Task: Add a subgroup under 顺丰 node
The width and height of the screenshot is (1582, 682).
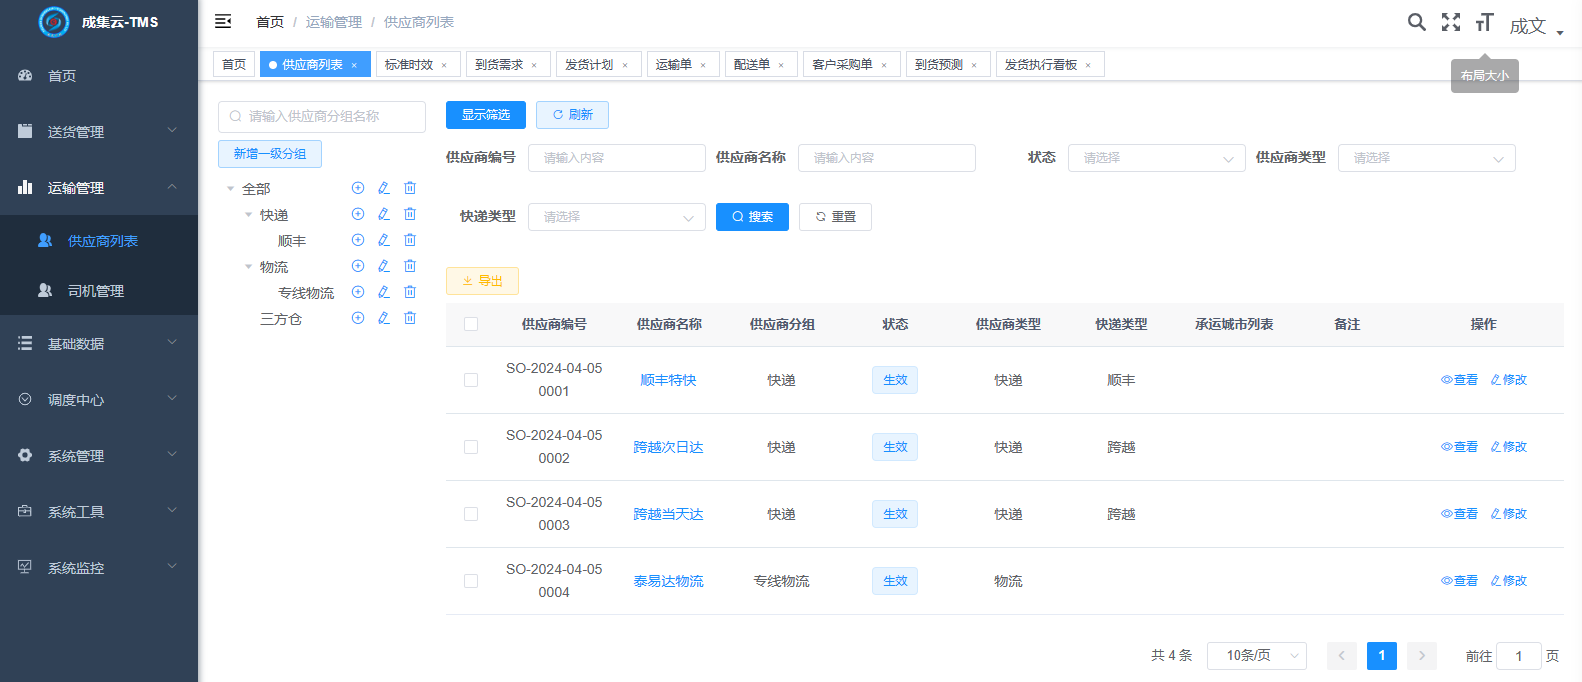Action: pos(358,240)
